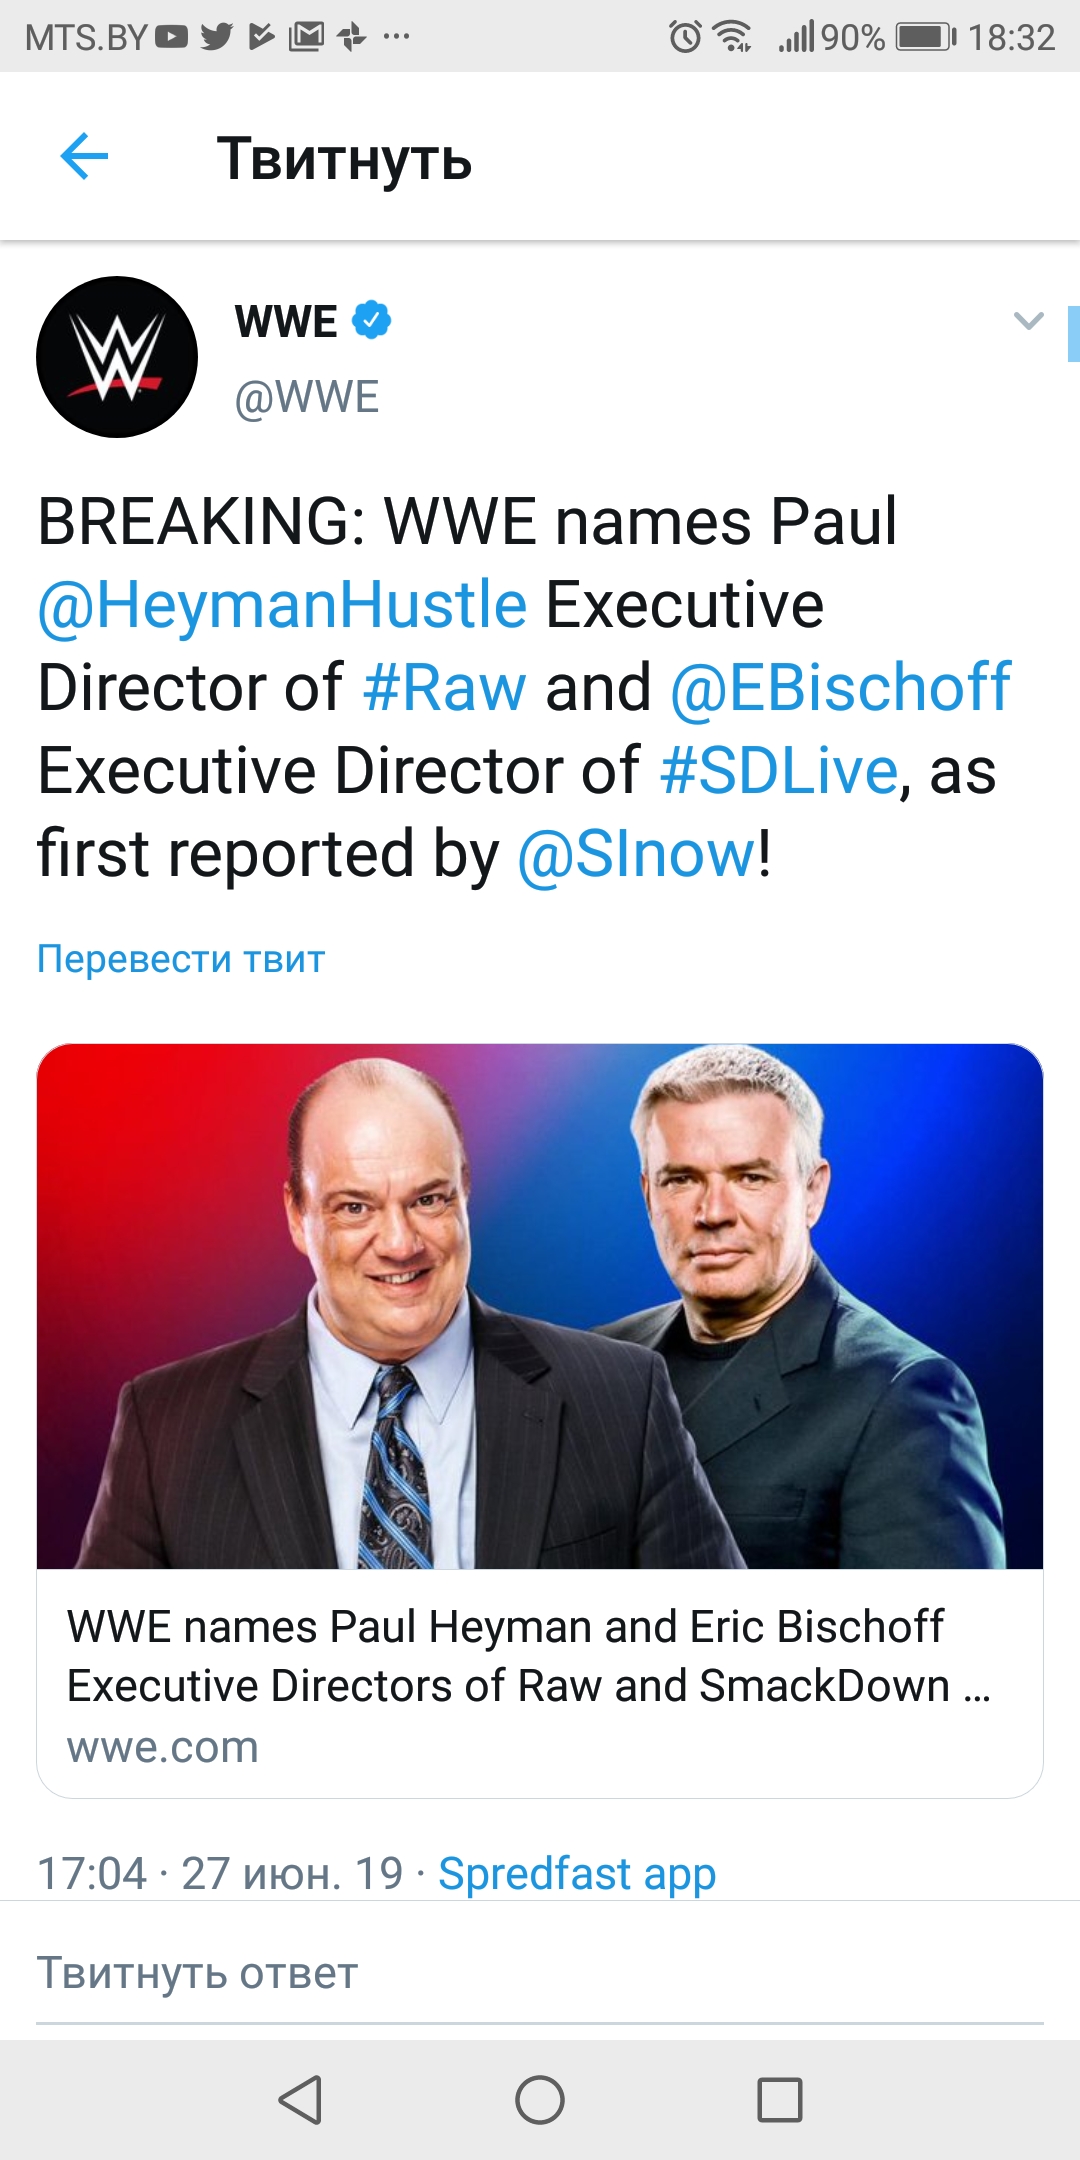Tap the back arrow icon
This screenshot has width=1080, height=2160.
click(84, 157)
